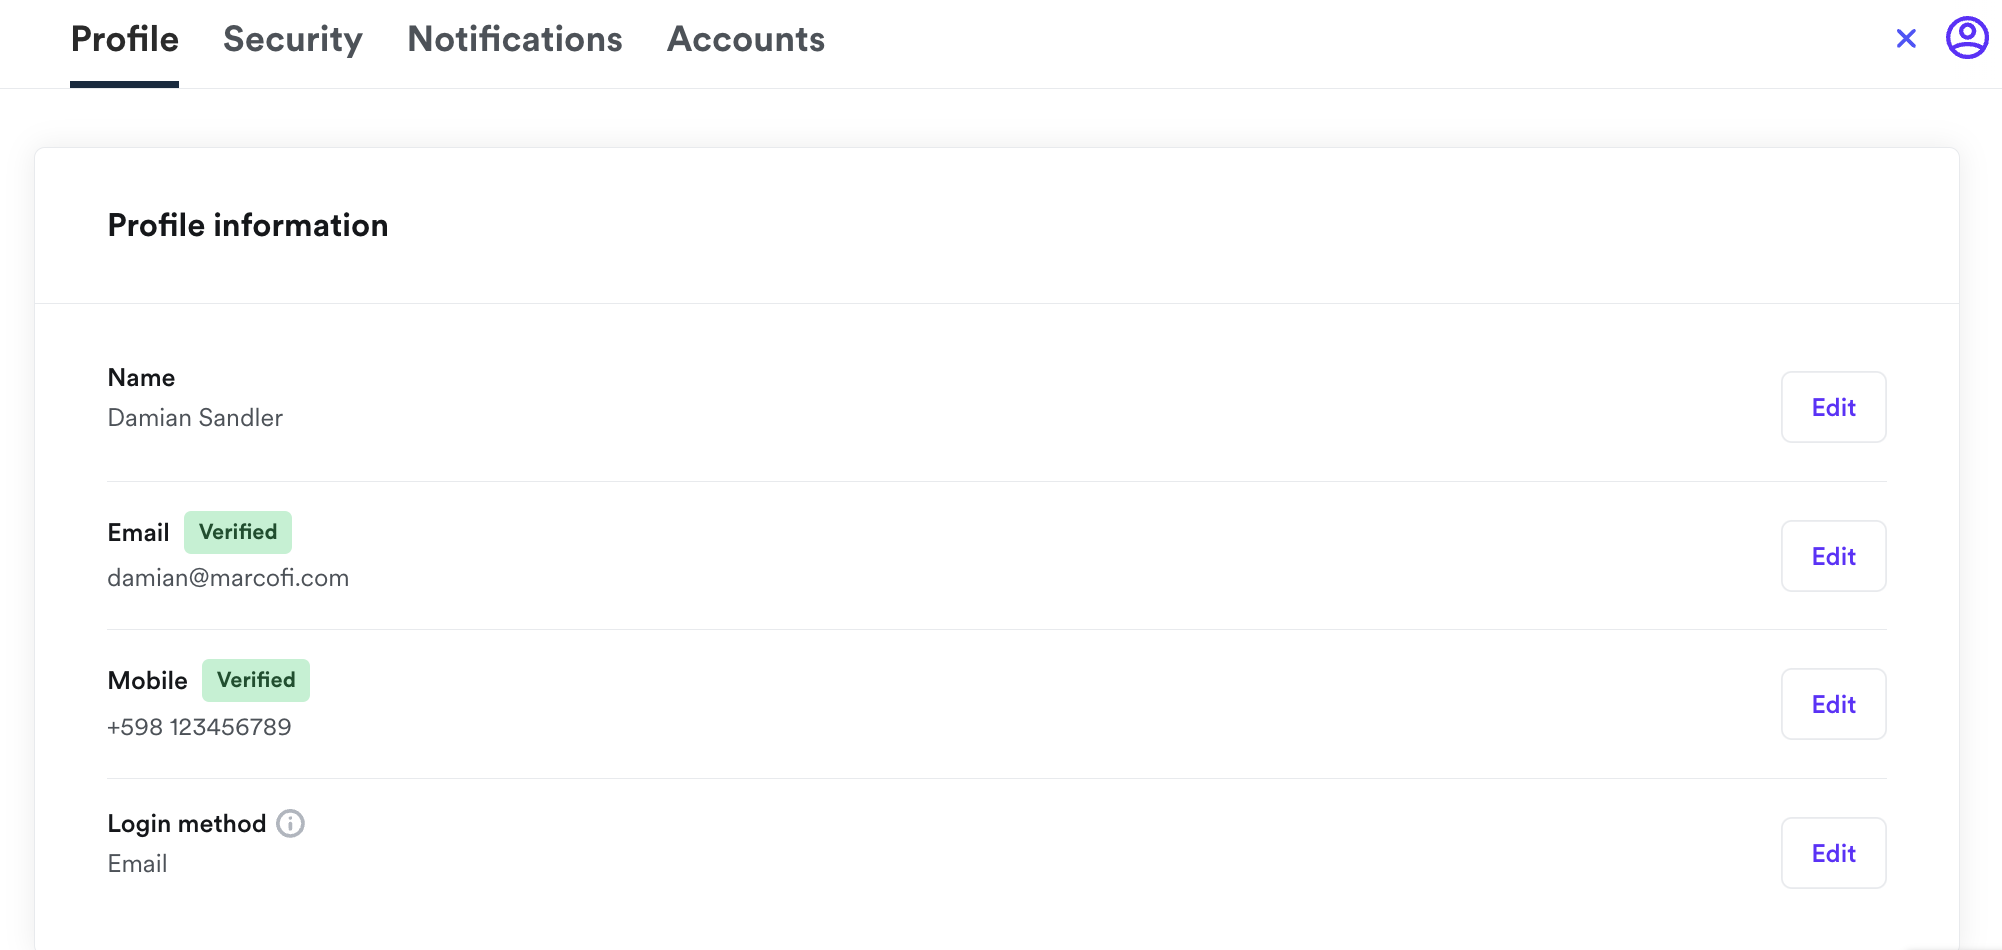Click the Verified badge beside Mobile
2002x950 pixels.
click(x=256, y=680)
